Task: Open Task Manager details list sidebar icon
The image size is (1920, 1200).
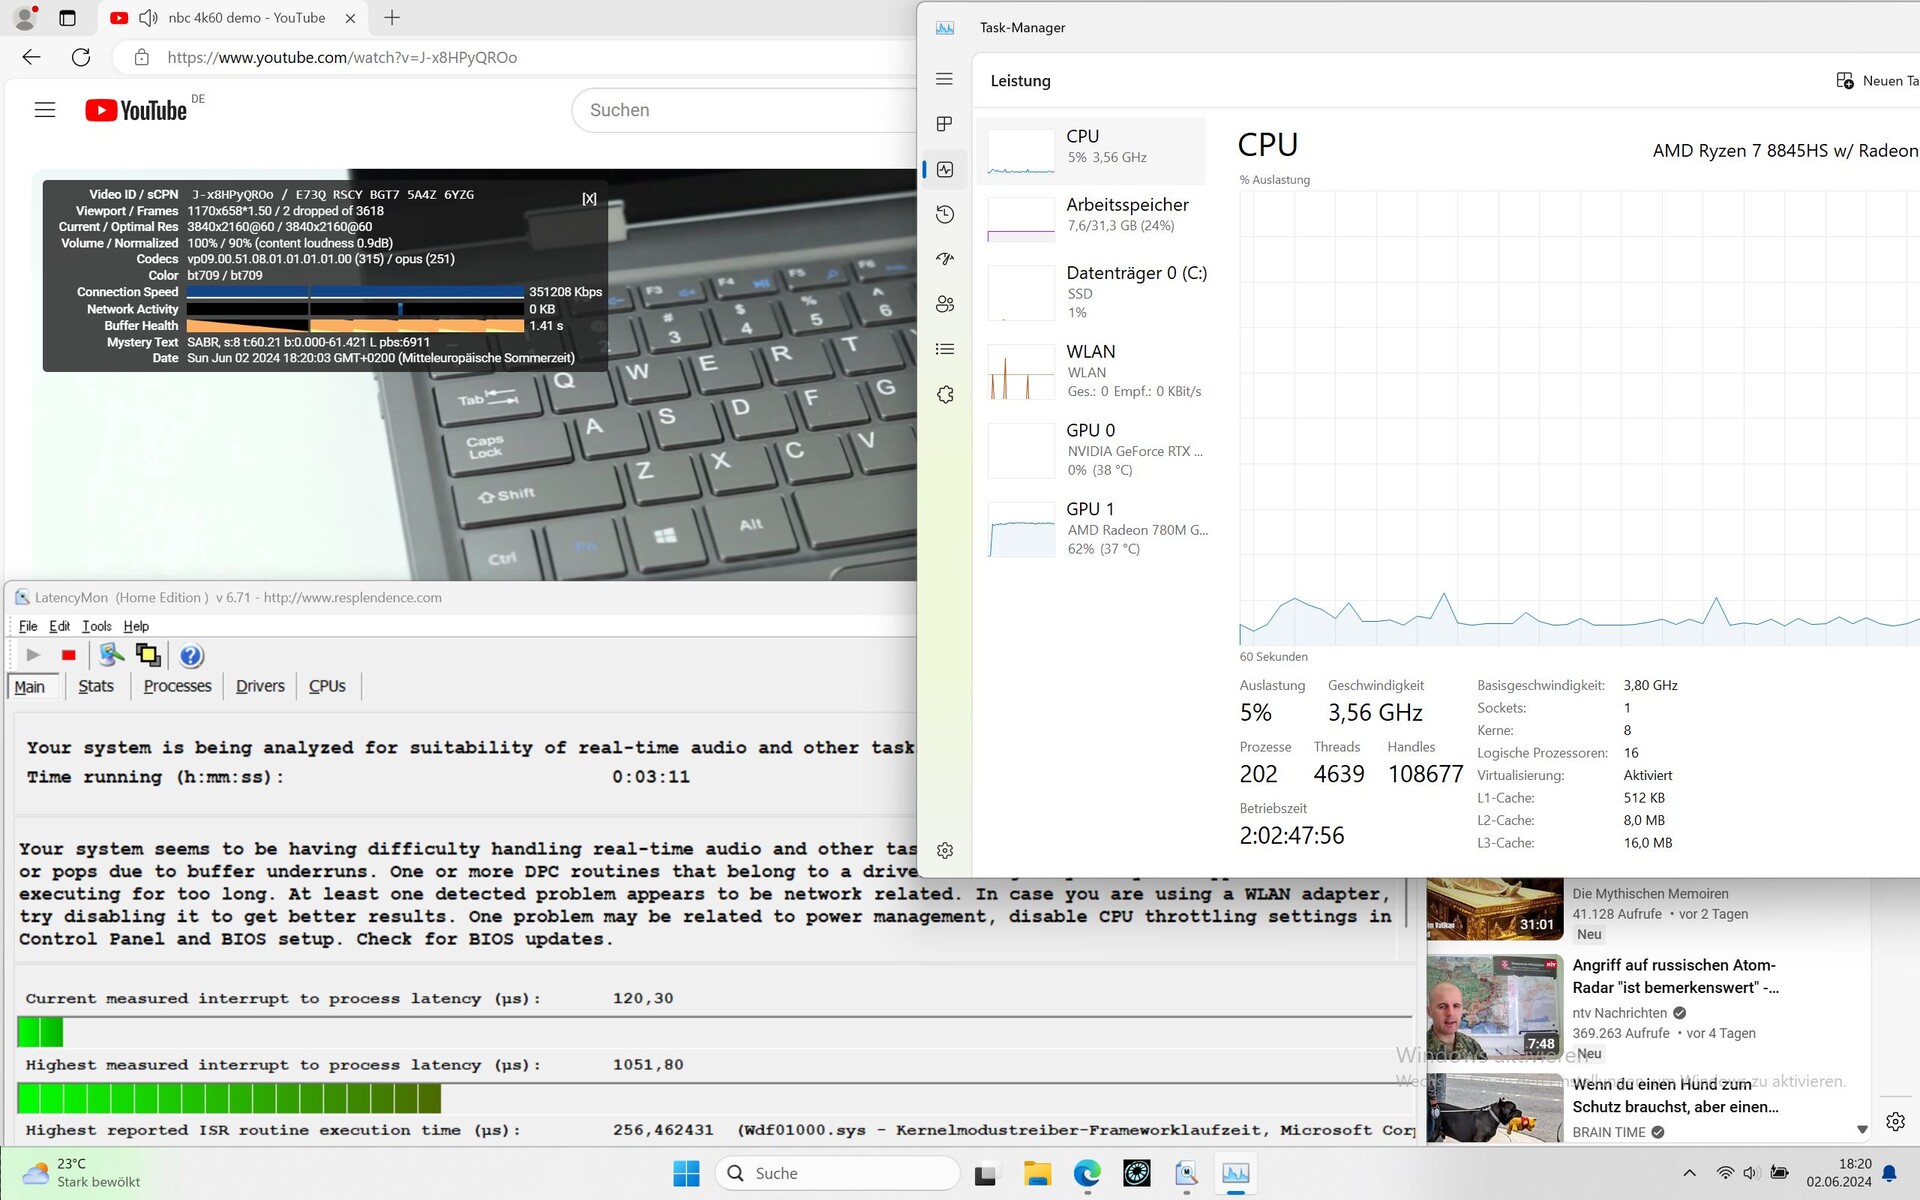Action: click(944, 349)
